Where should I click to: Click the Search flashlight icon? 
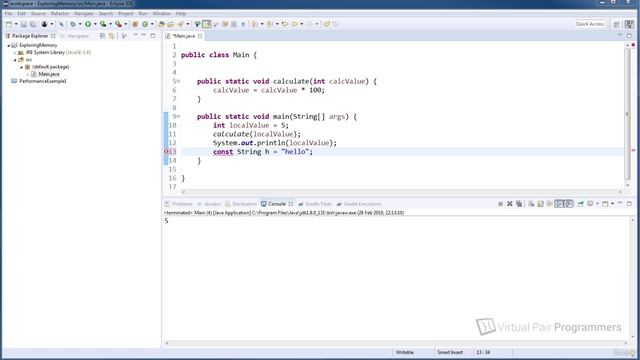pyautogui.click(x=180, y=24)
